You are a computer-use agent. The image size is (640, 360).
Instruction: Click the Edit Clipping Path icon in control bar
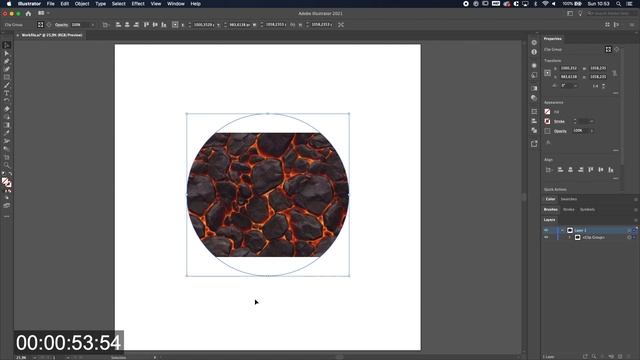click(40, 24)
